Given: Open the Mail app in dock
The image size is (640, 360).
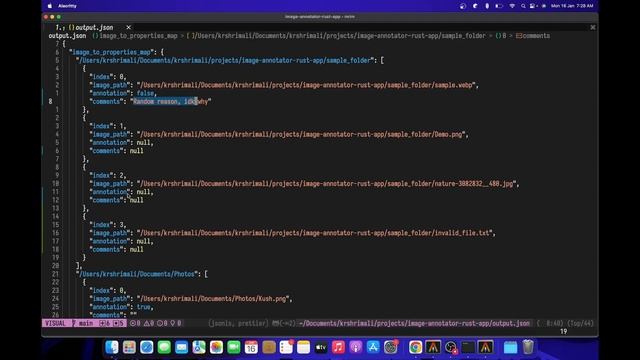Looking at the screenshot, I should (181, 347).
